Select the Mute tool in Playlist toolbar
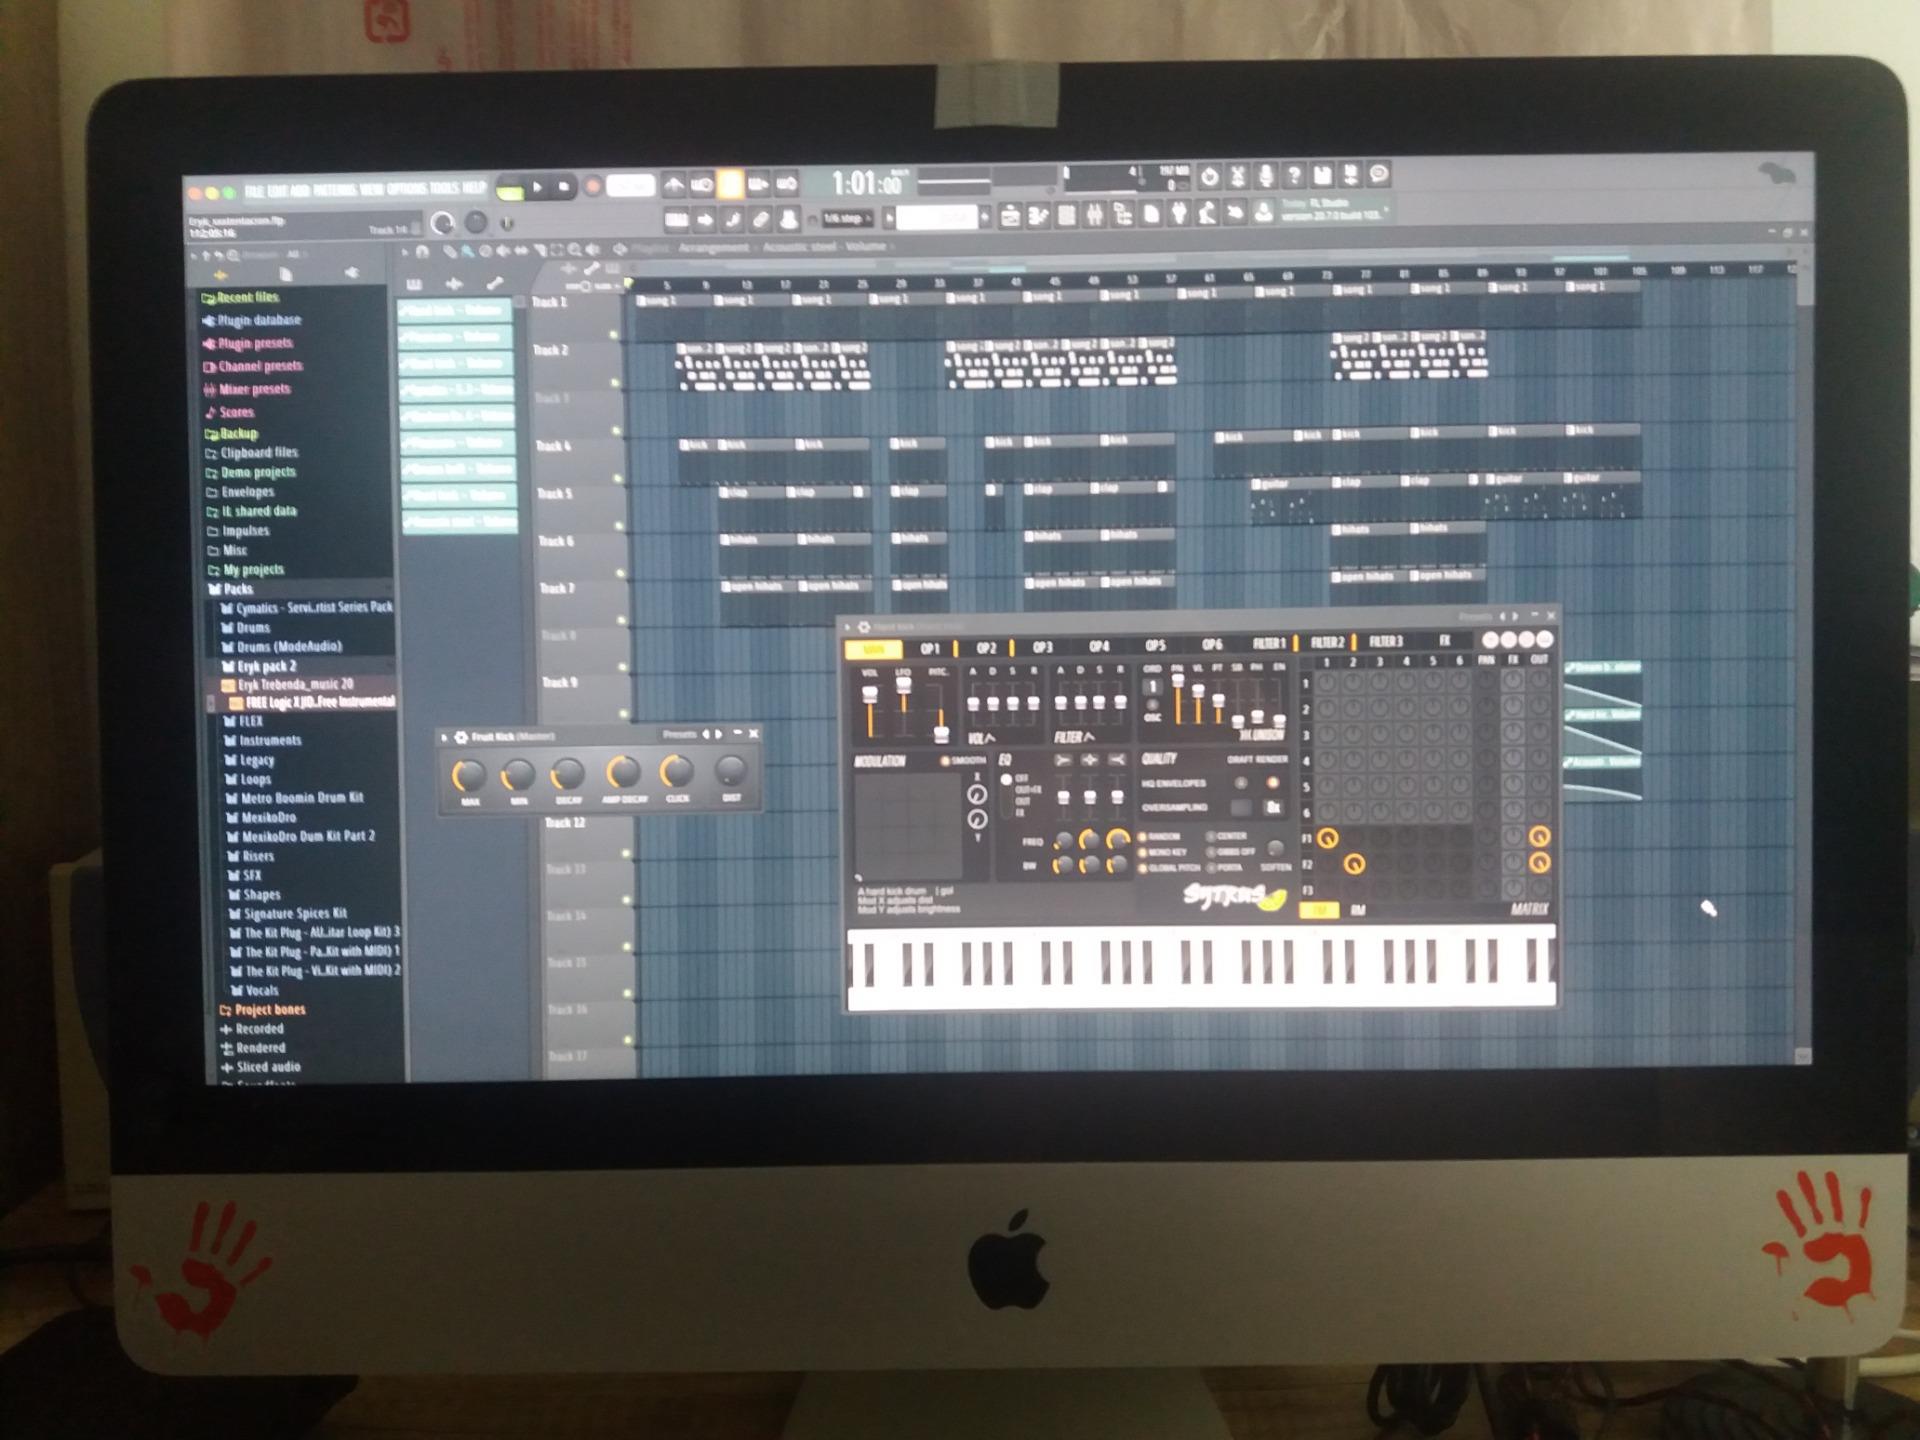This screenshot has width=1920, height=1440. pos(503,251)
